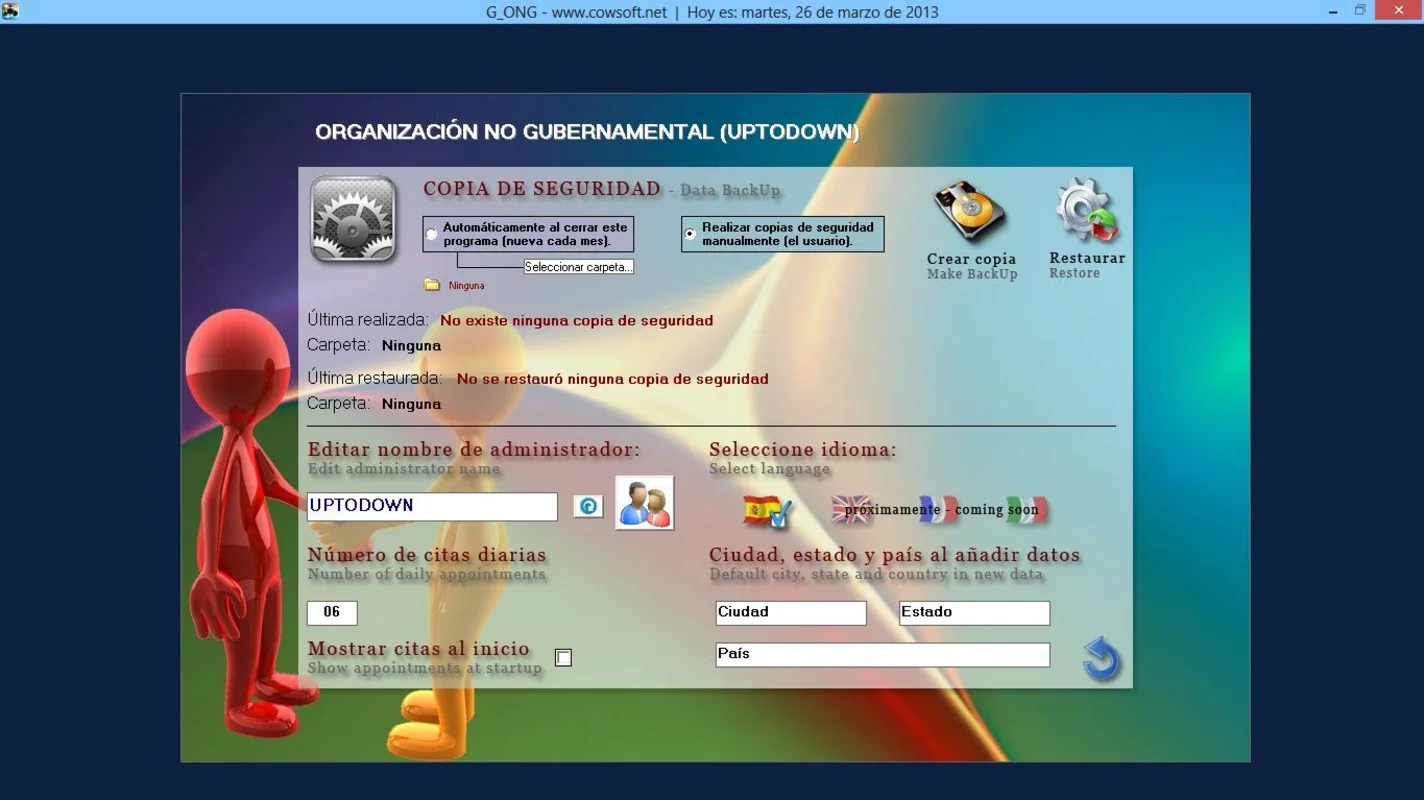Click the blue return arrow icon

click(1102, 659)
